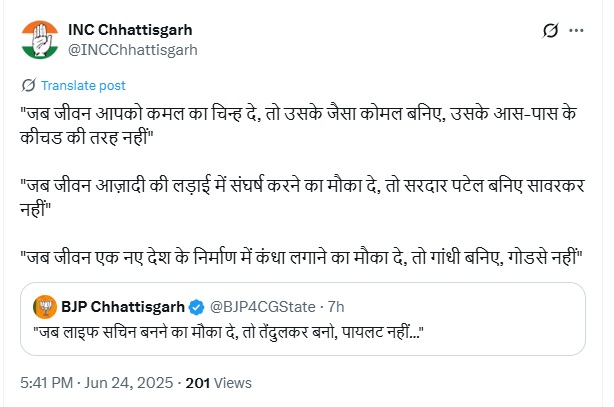Click the INC Chhattisgarh hand logo avatar
Viewport: 614px width, 407px height.
(40, 39)
